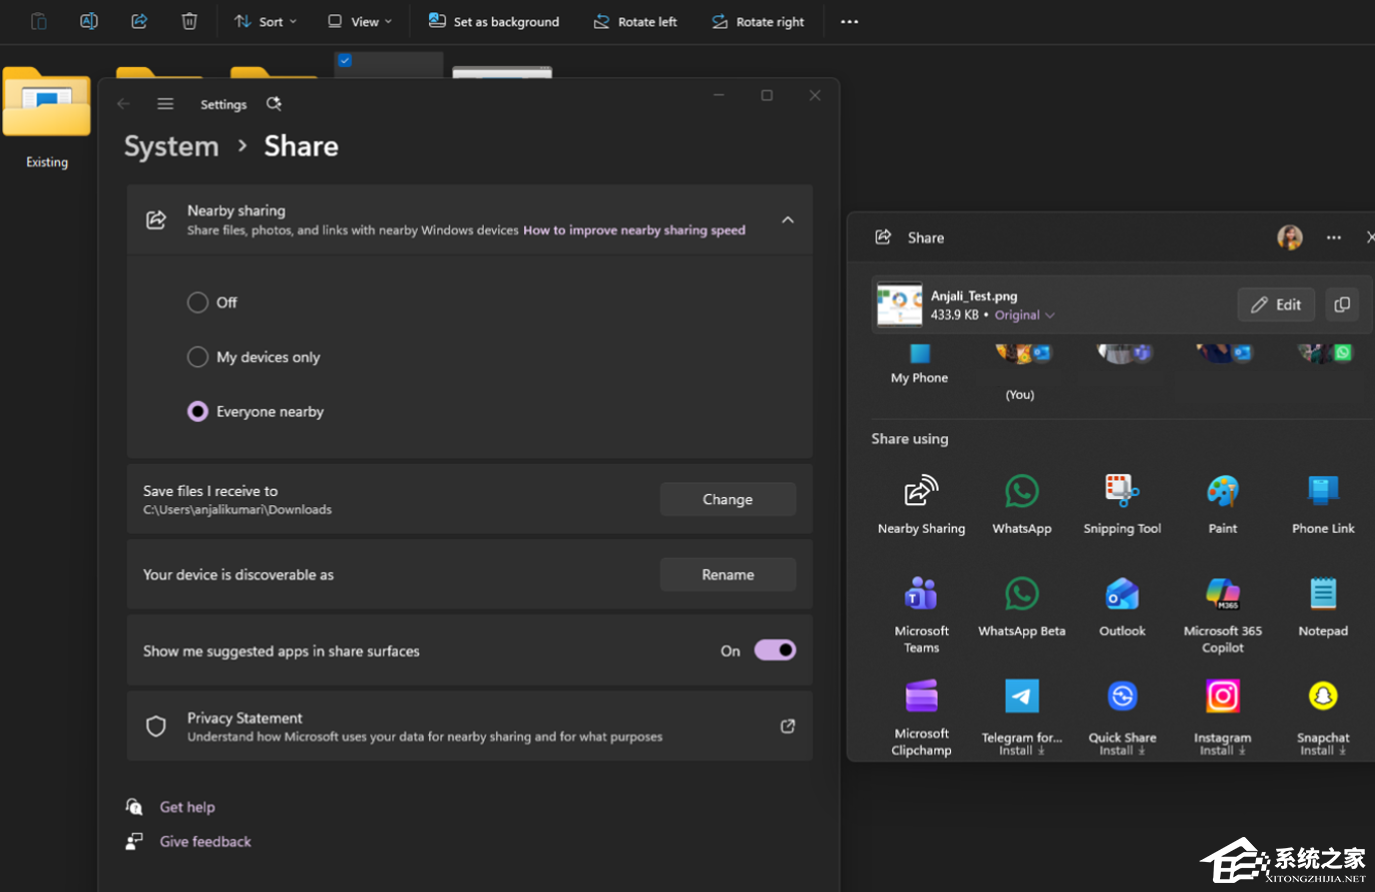Click Anjali_Test.png thumbnail preview
Viewport: 1375px width, 892px height.
[x=899, y=305]
